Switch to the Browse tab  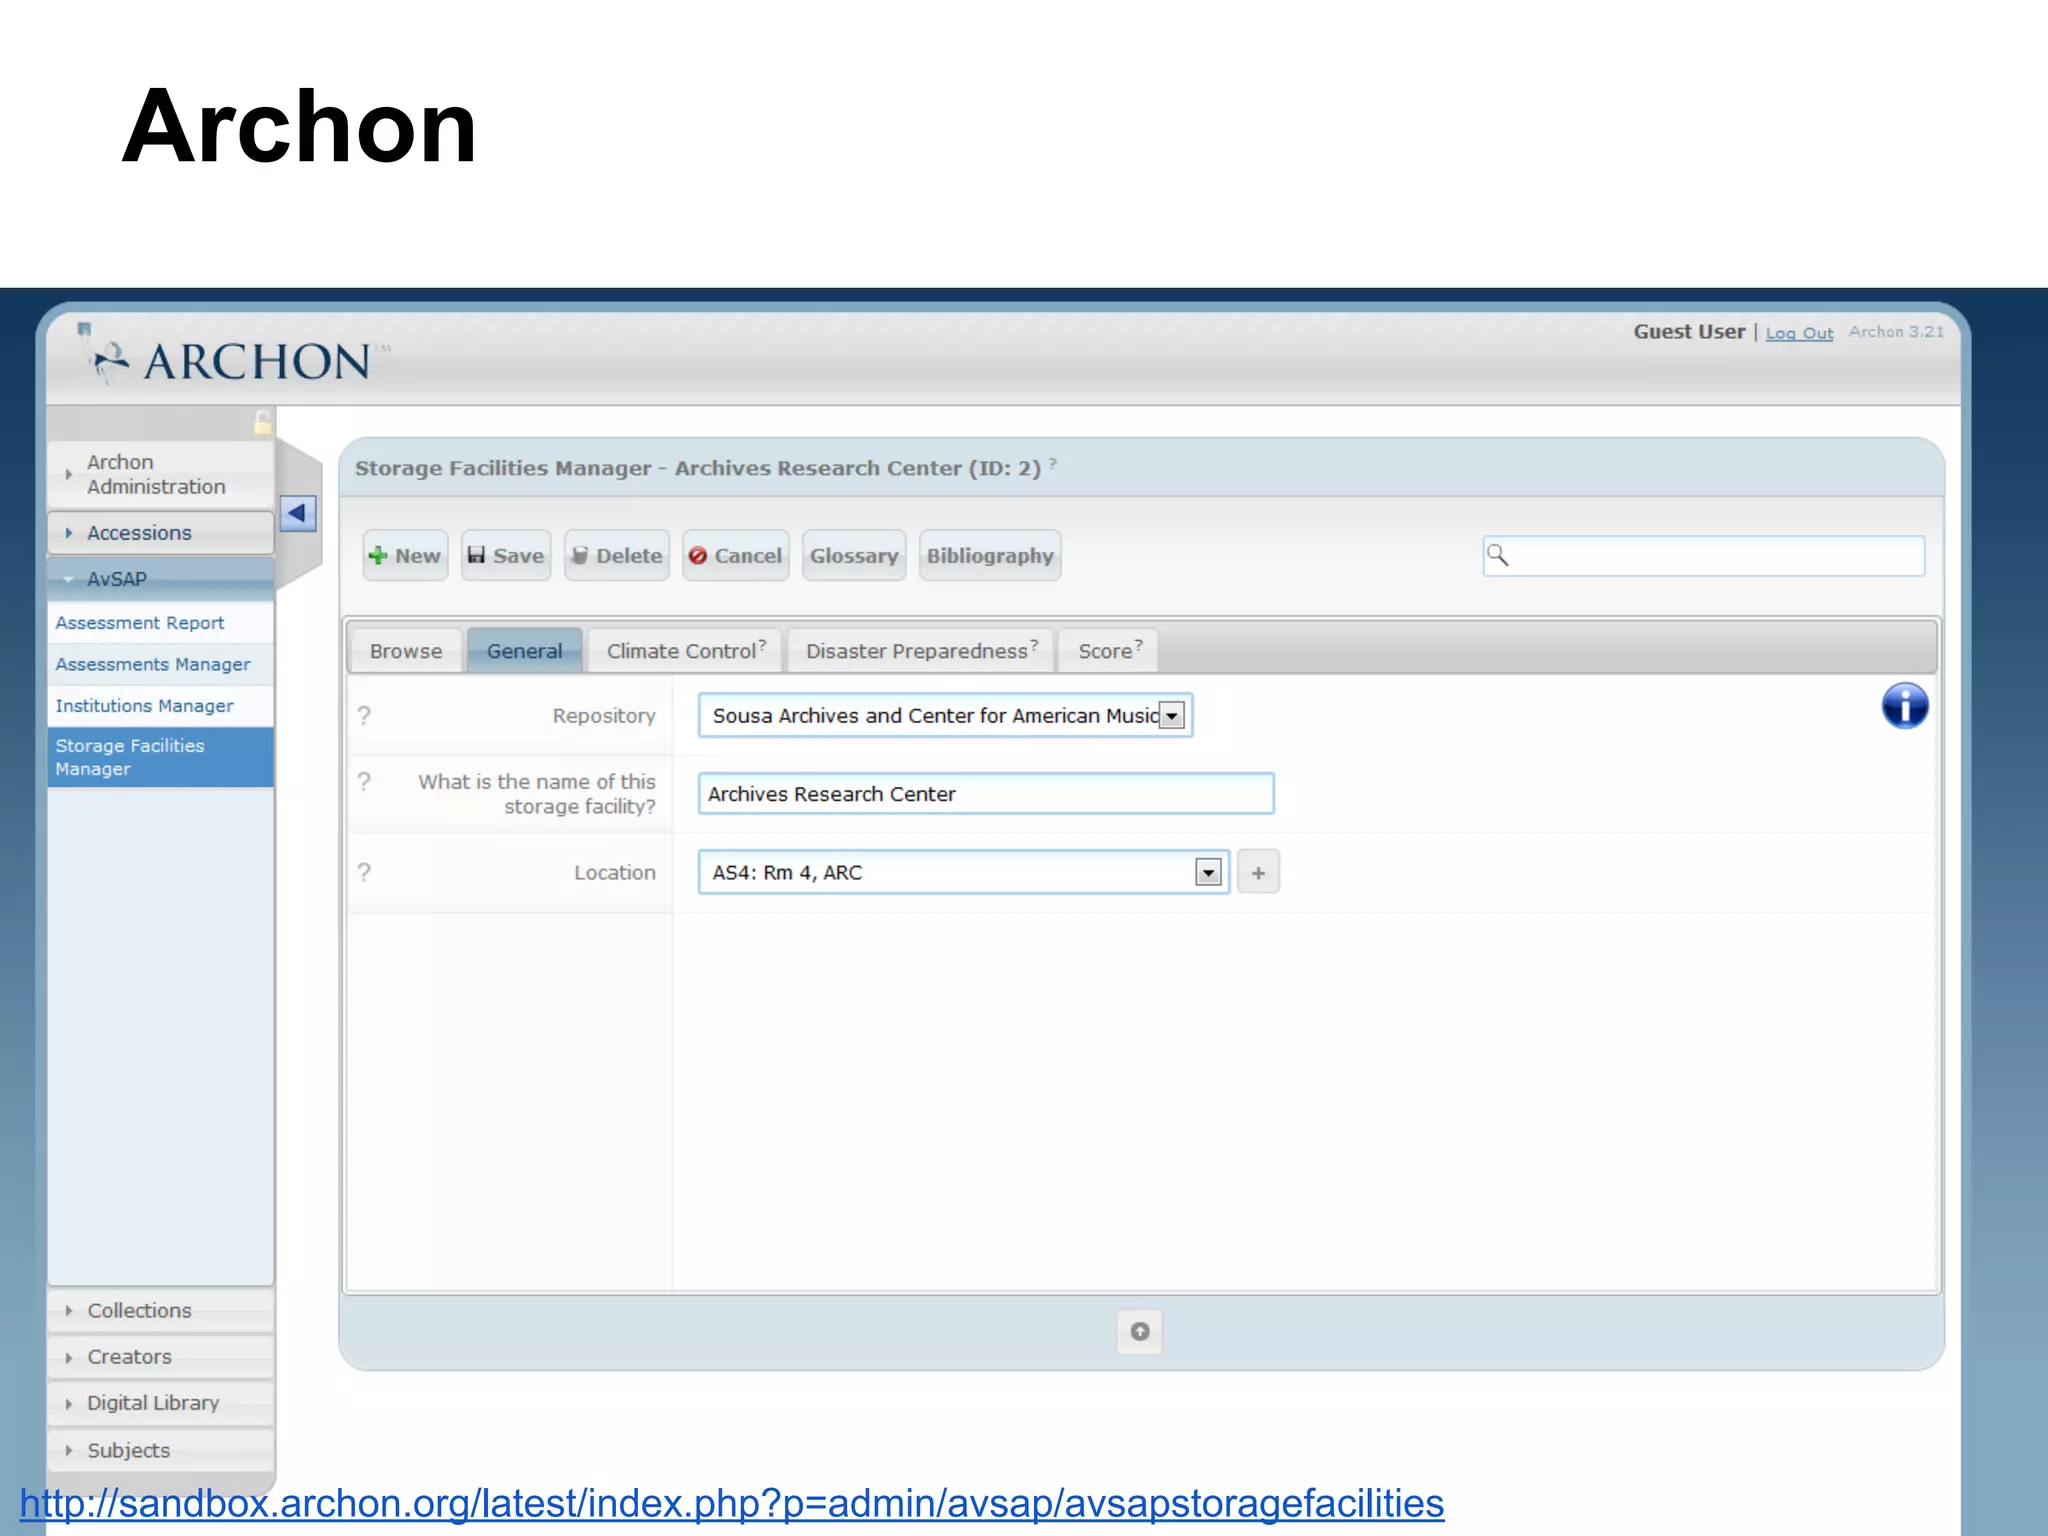pyautogui.click(x=406, y=651)
